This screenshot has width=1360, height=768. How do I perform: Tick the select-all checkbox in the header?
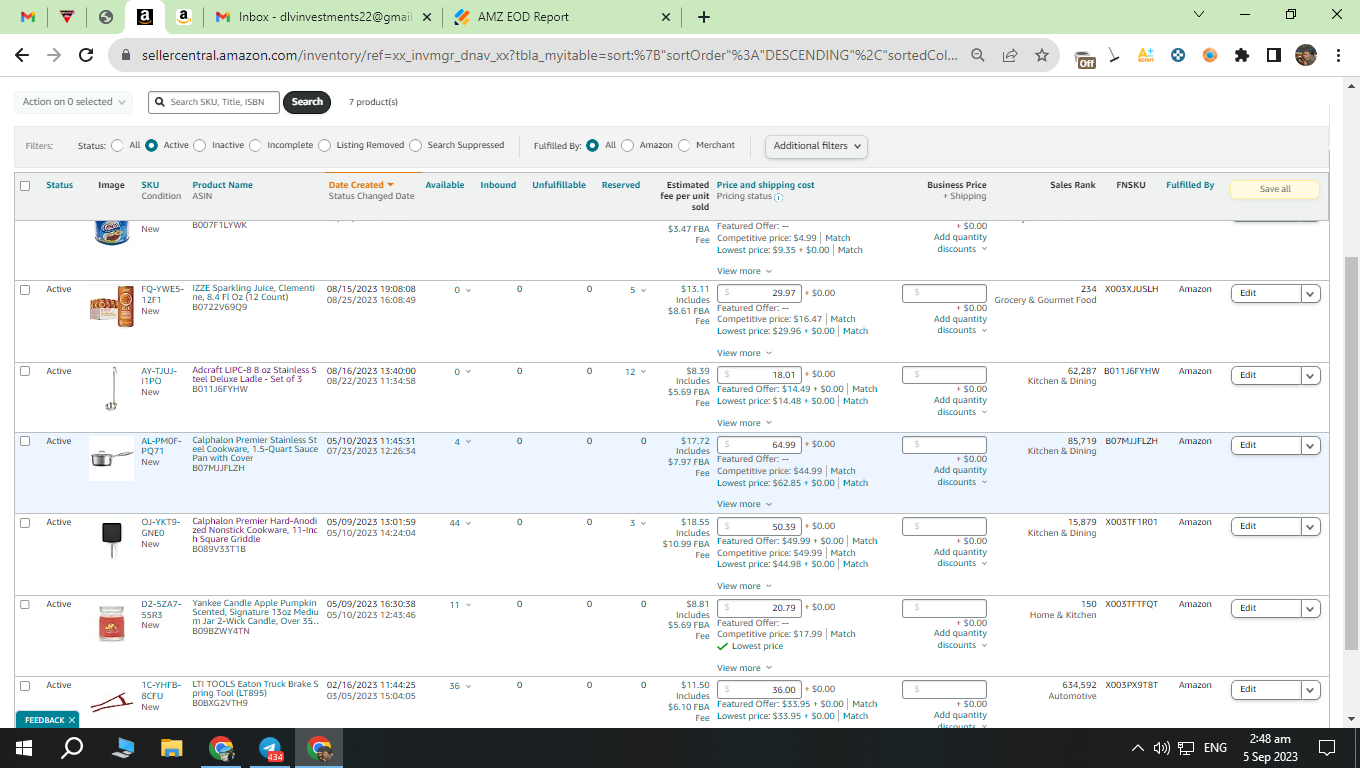[x=25, y=185]
